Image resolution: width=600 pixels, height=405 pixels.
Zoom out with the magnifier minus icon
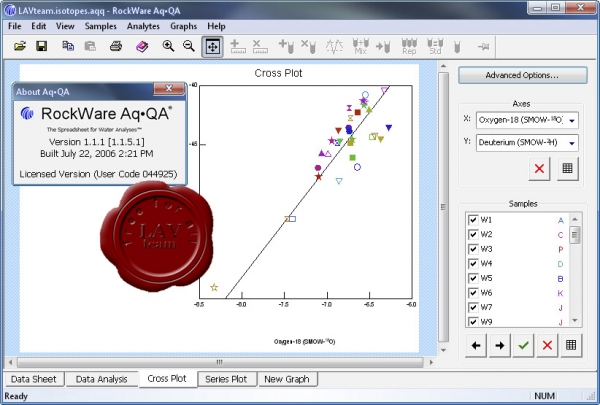point(189,46)
